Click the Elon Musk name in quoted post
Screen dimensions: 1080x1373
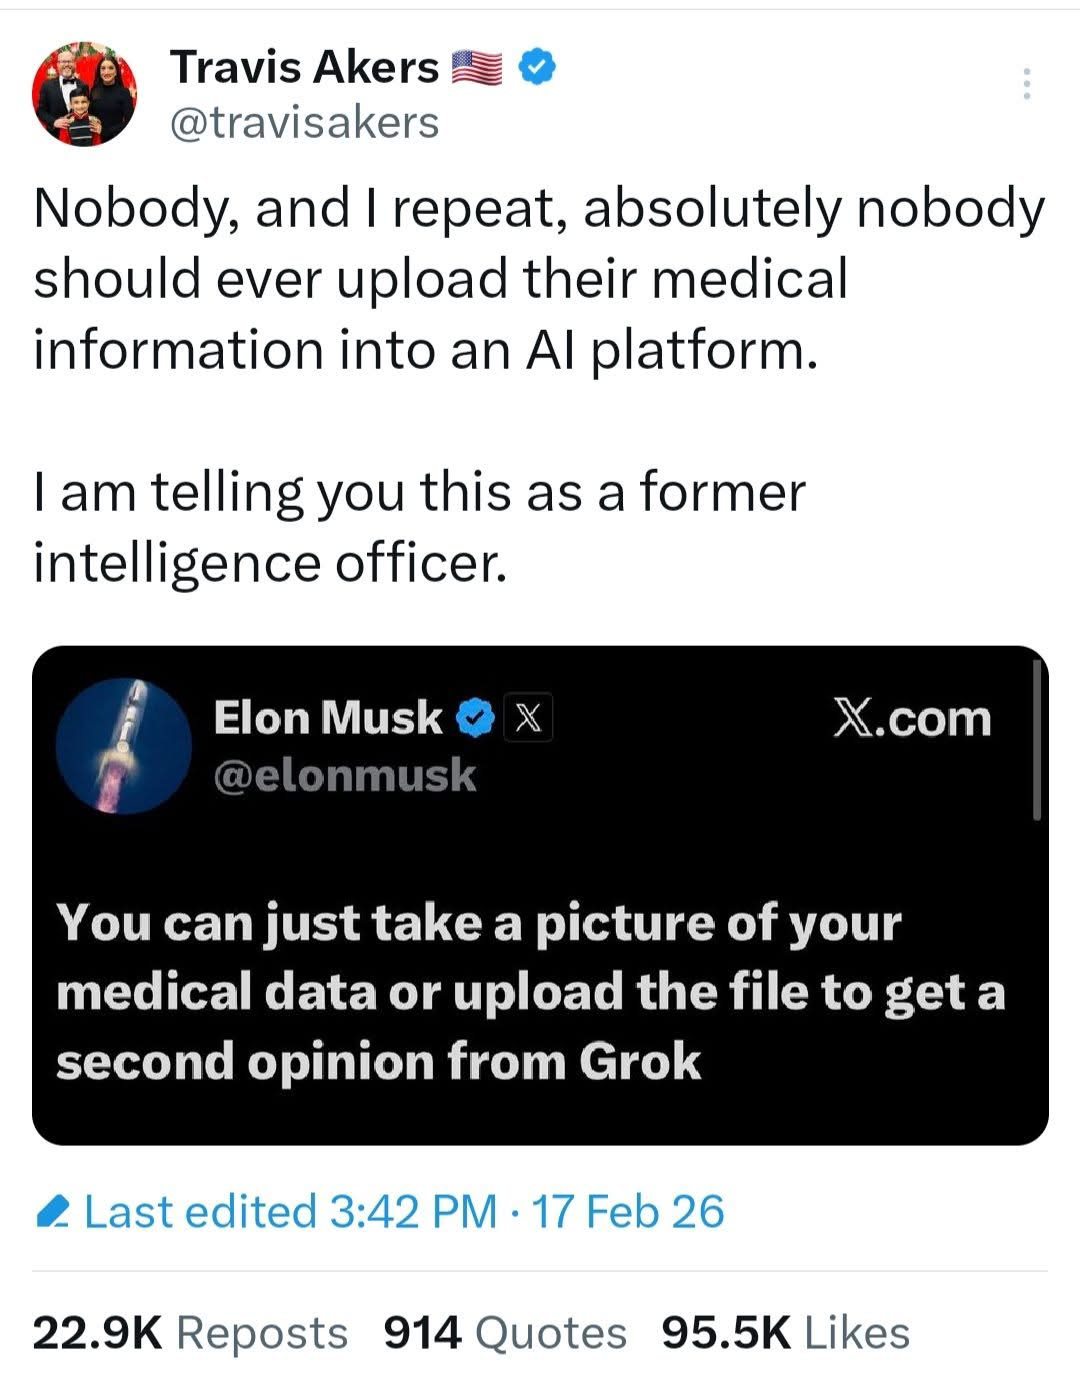coord(327,718)
